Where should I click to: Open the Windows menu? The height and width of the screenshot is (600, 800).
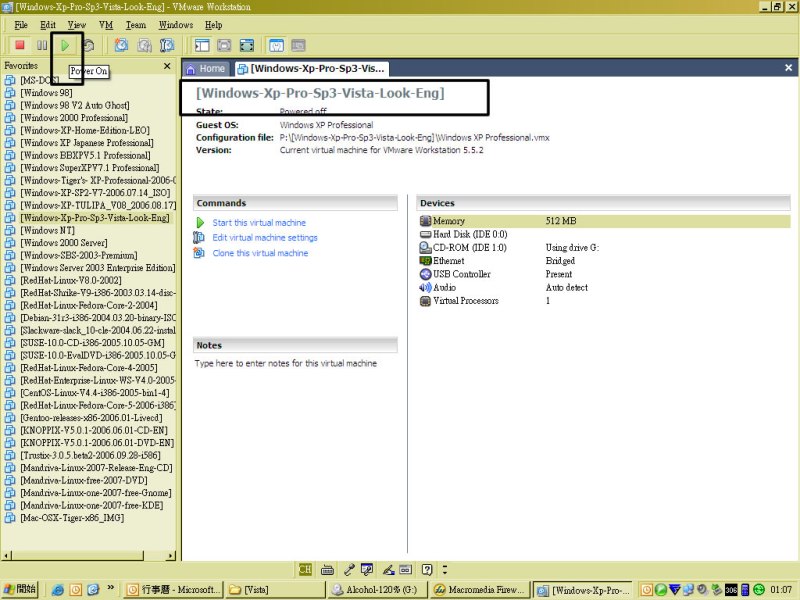point(176,24)
